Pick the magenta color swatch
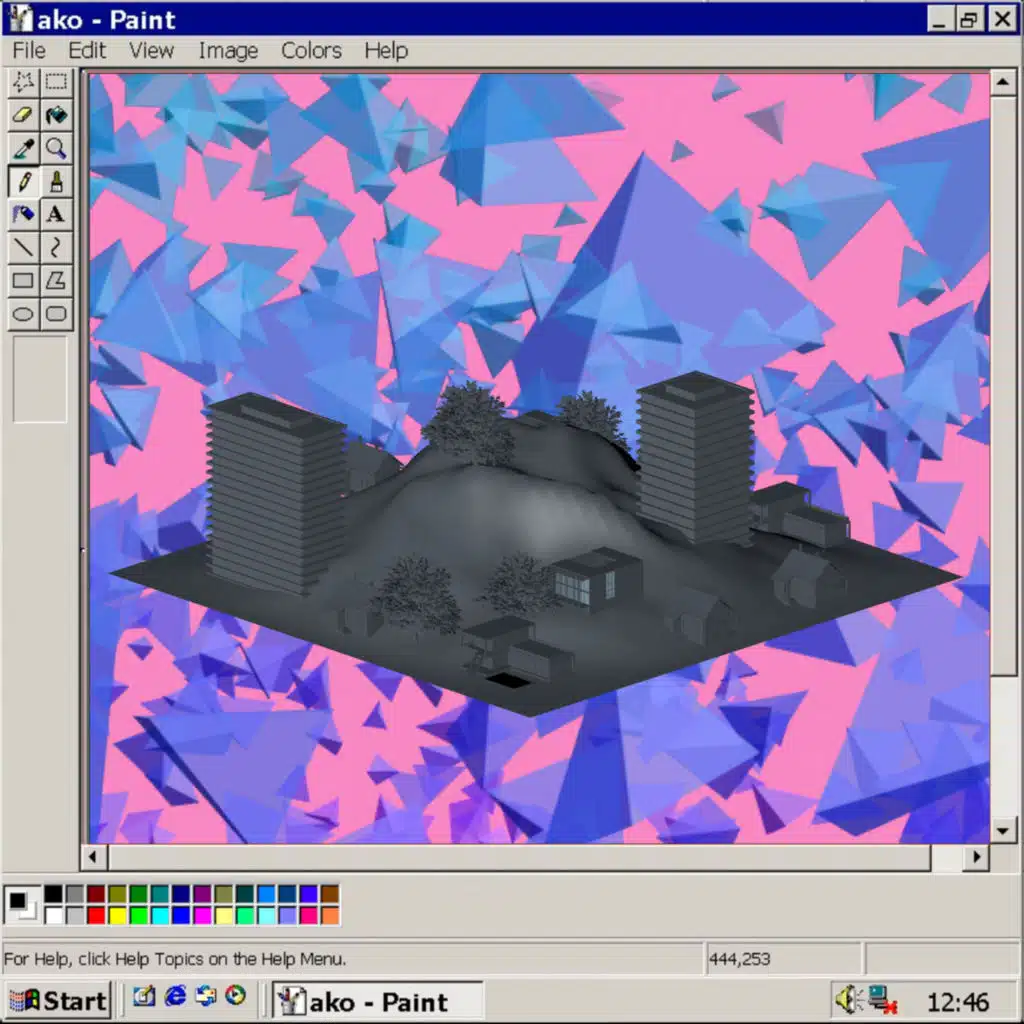Viewport: 1024px width, 1024px height. (202, 916)
